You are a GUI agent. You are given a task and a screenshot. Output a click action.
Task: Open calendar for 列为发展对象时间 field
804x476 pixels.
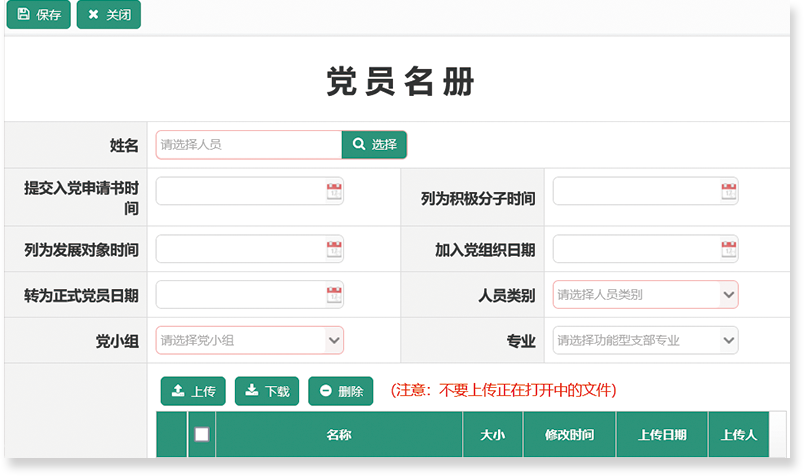click(334, 249)
